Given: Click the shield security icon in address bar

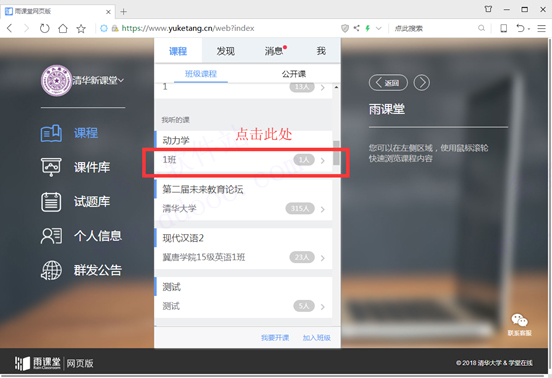Looking at the screenshot, I should click(345, 28).
